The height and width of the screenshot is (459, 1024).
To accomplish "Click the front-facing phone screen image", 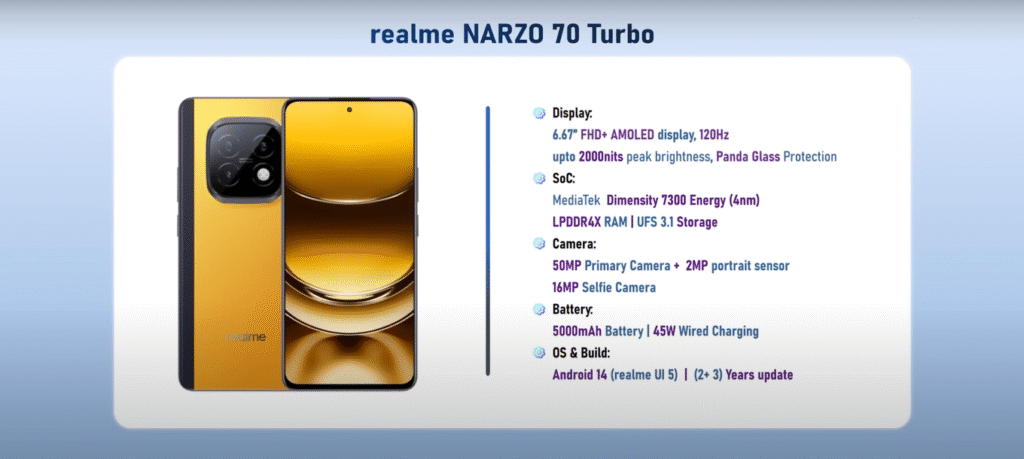I will (x=349, y=244).
